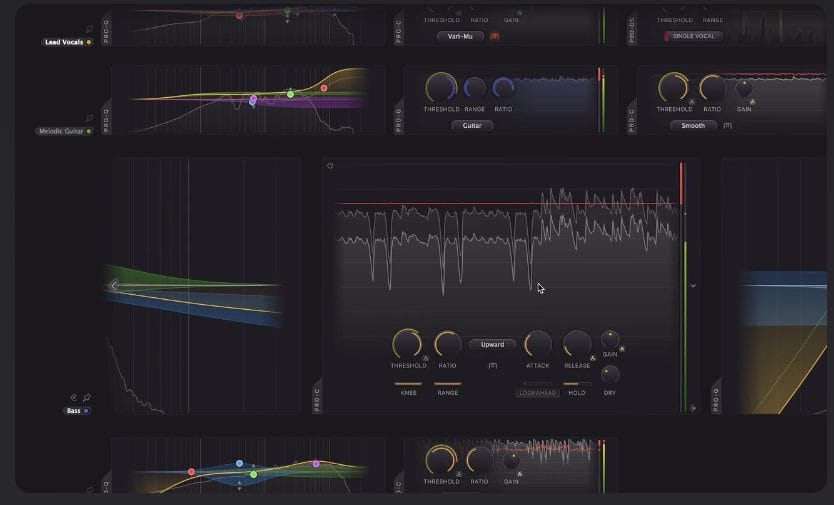The height and width of the screenshot is (505, 834).
Task: Click the sidechain icon next to Vari-Mu
Action: pyautogui.click(x=494, y=36)
